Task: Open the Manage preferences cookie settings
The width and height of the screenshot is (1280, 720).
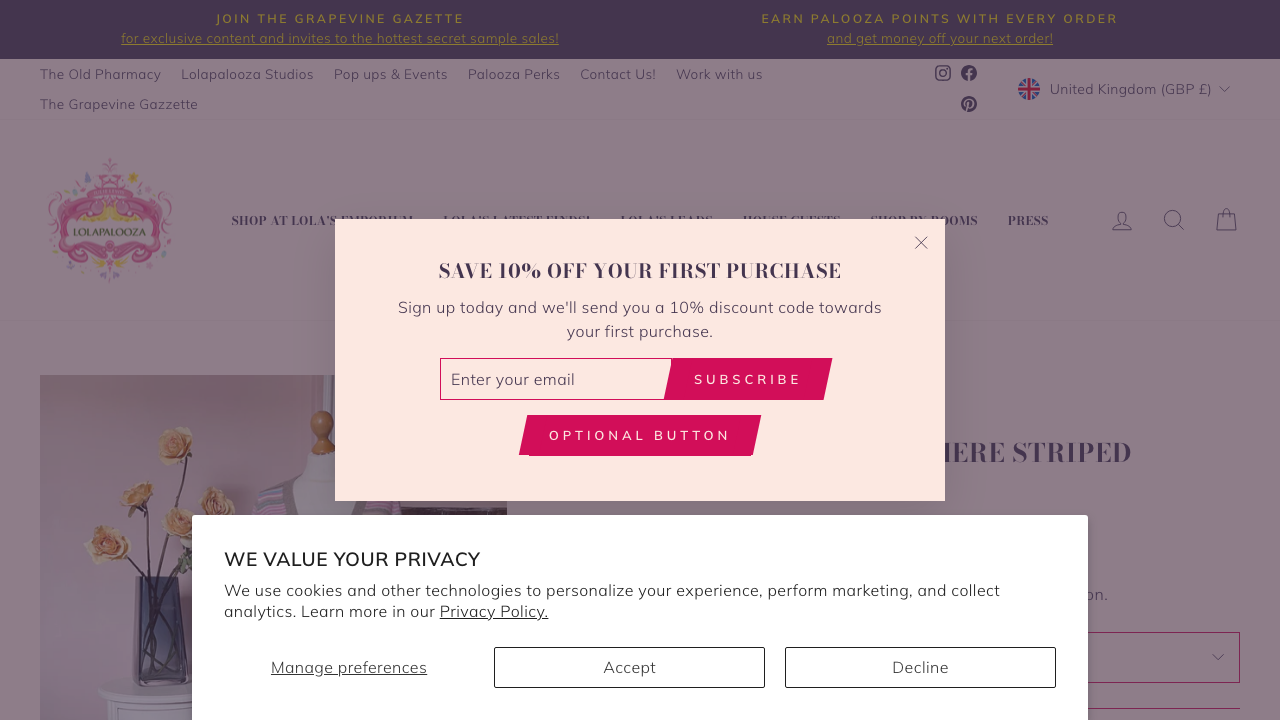Action: pos(348,666)
